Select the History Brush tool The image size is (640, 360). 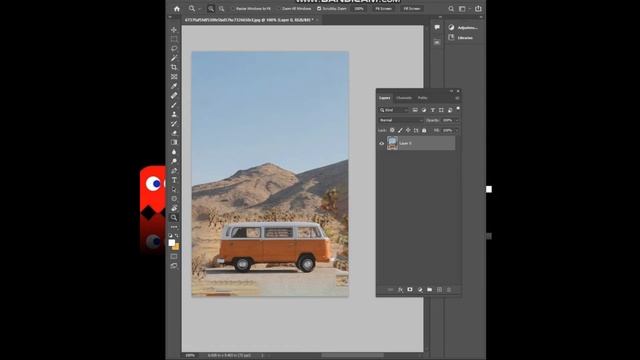(174, 124)
